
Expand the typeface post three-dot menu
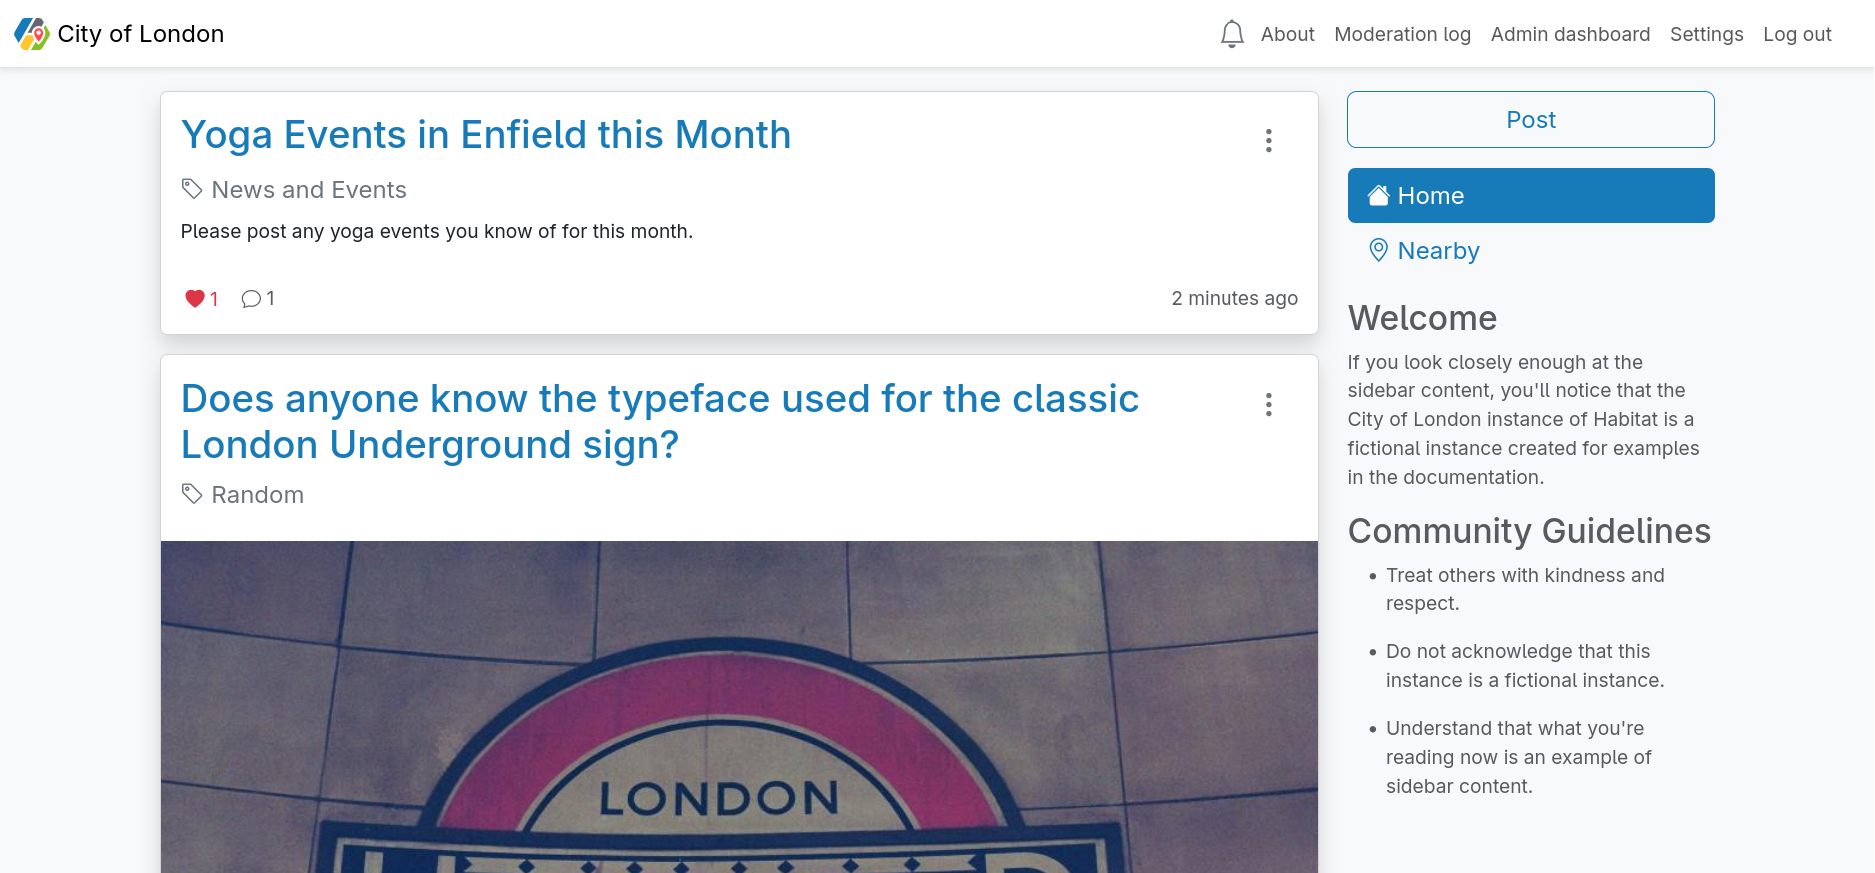tap(1268, 405)
